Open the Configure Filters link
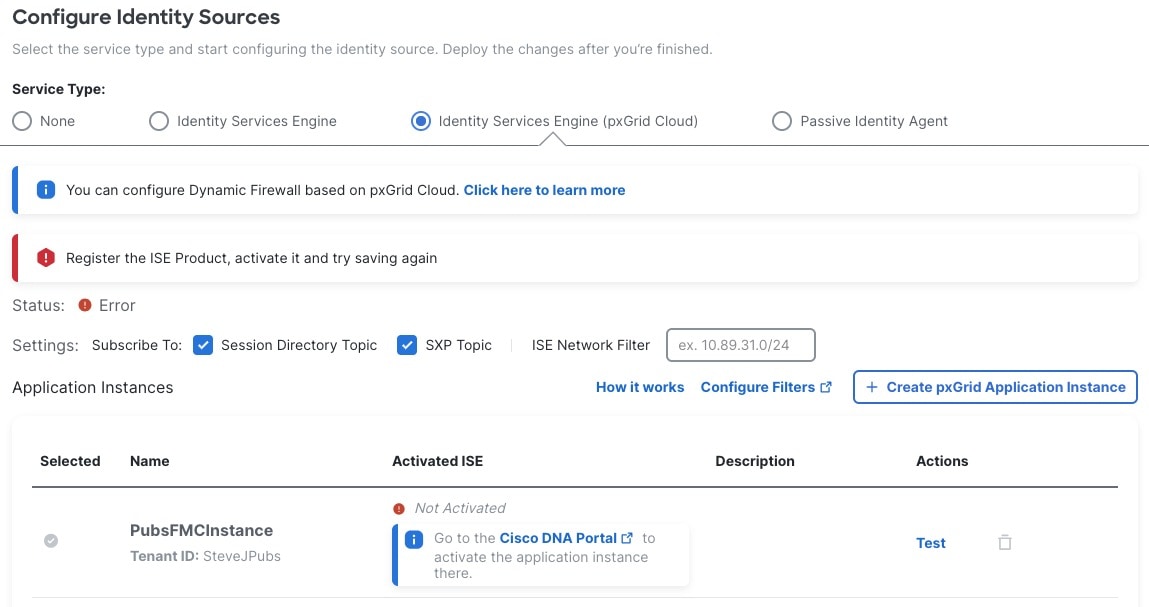1149x607 pixels. [757, 387]
